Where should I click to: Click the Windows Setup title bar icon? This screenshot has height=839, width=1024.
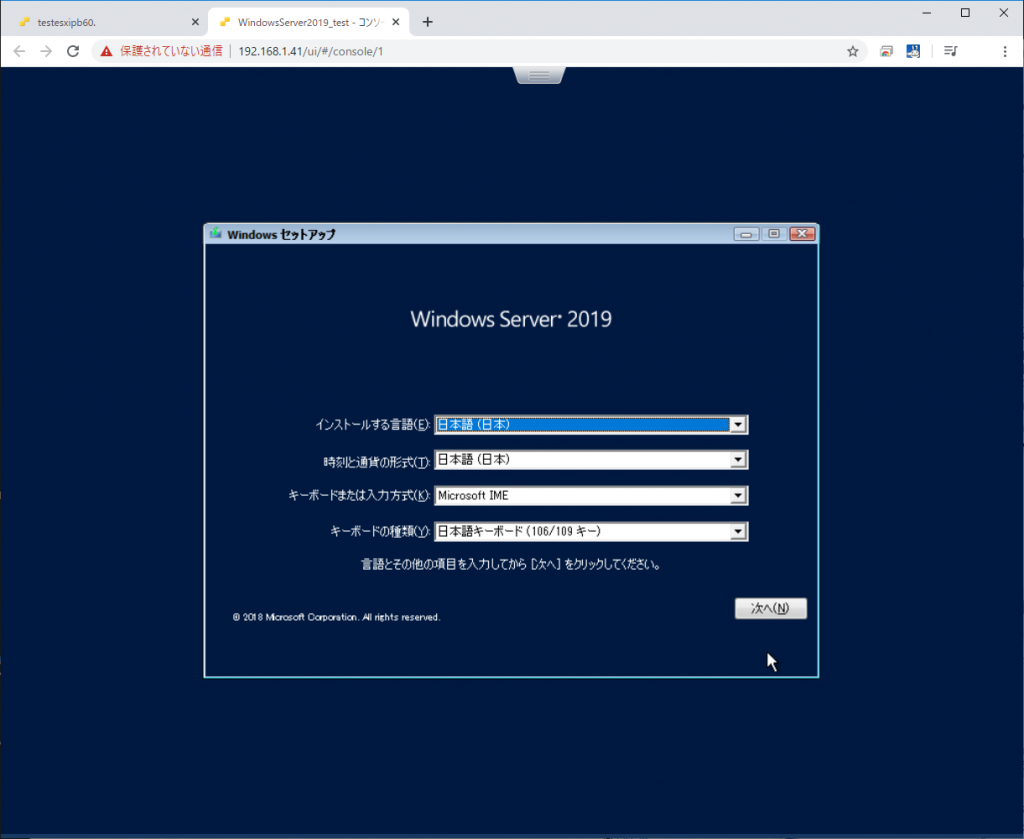(216, 233)
